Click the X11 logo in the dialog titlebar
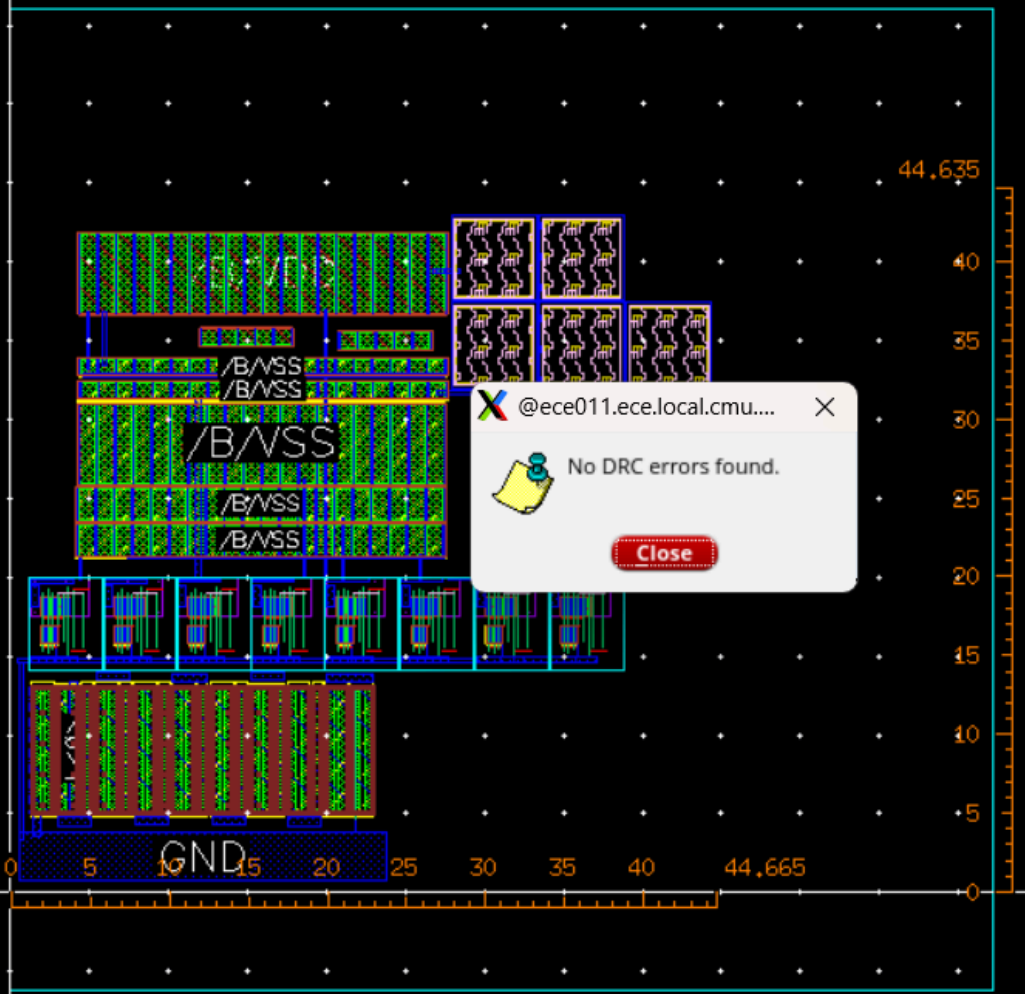The width and height of the screenshot is (1025, 994). pos(492,406)
